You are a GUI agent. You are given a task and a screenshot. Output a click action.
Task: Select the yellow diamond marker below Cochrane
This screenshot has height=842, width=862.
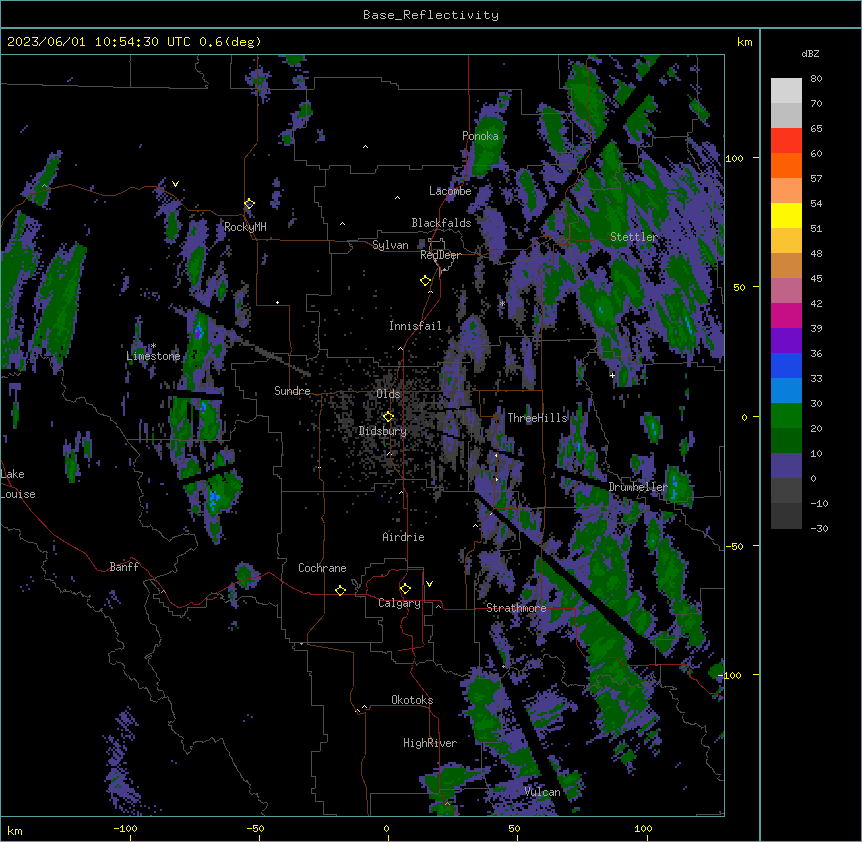pos(340,590)
